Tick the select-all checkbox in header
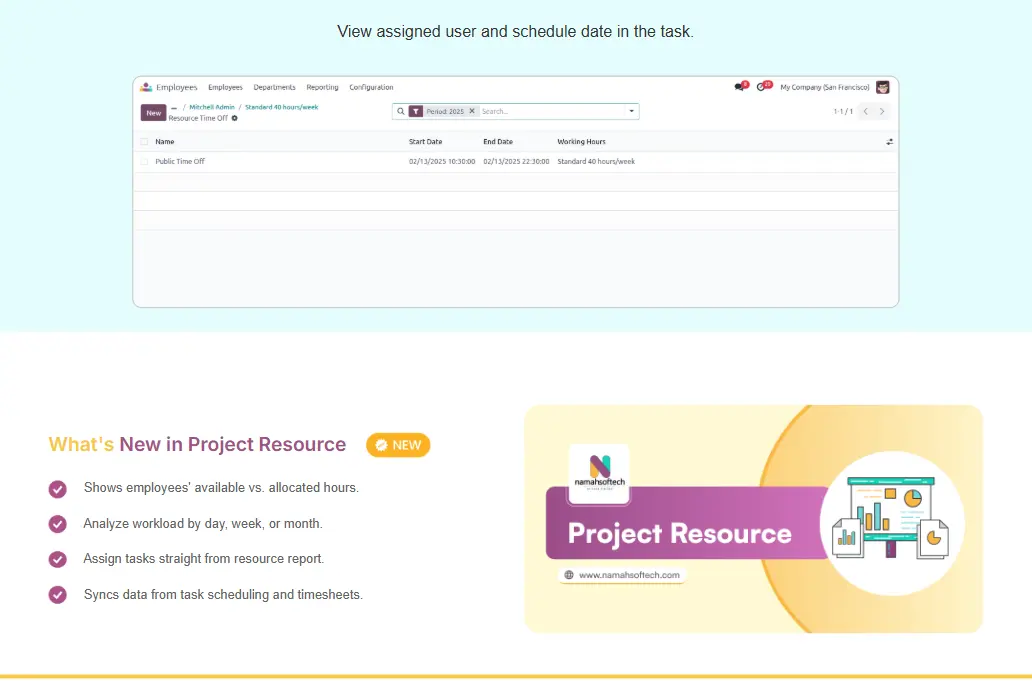The image size is (1032, 690). pos(145,142)
